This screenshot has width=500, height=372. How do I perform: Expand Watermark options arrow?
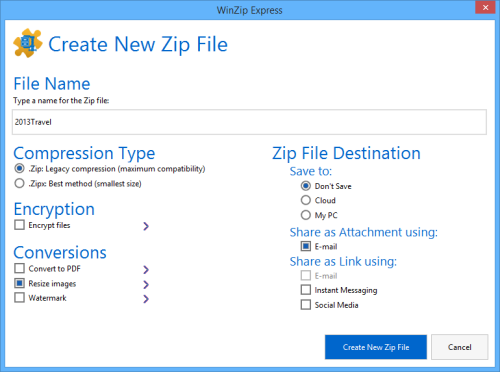(x=146, y=299)
